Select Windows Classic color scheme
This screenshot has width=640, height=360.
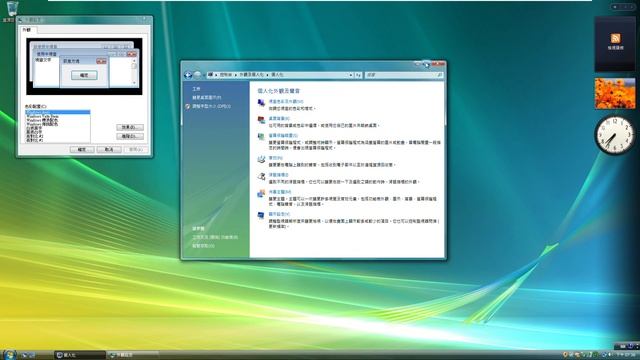coord(58,124)
